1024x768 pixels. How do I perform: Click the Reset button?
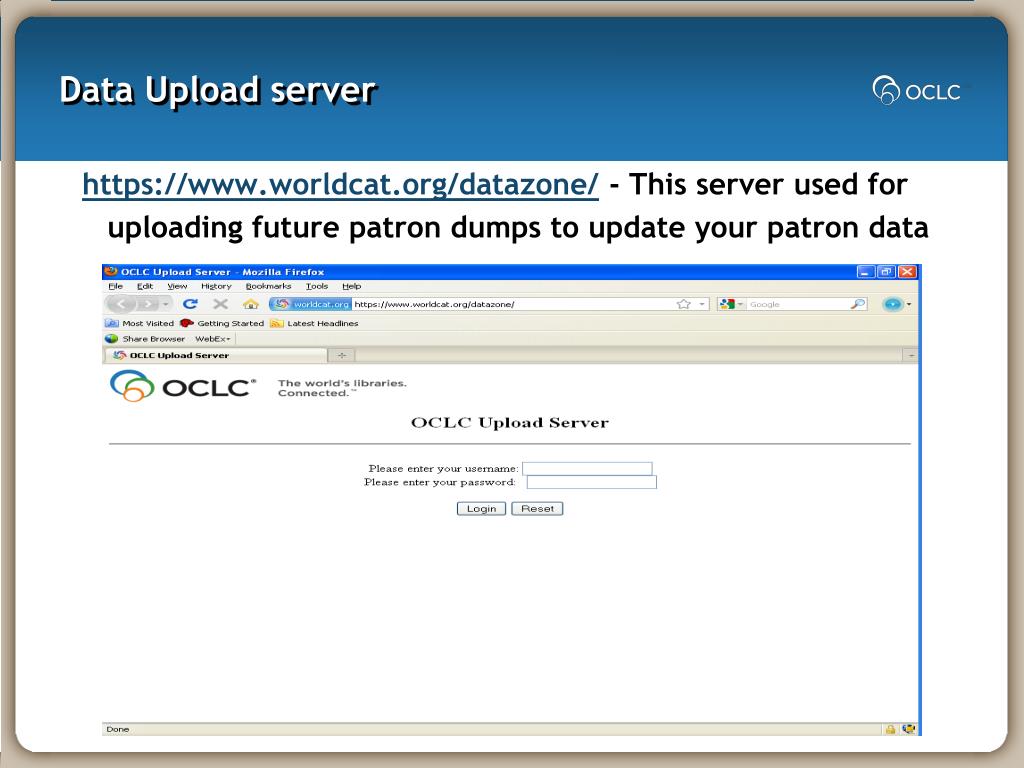(537, 509)
